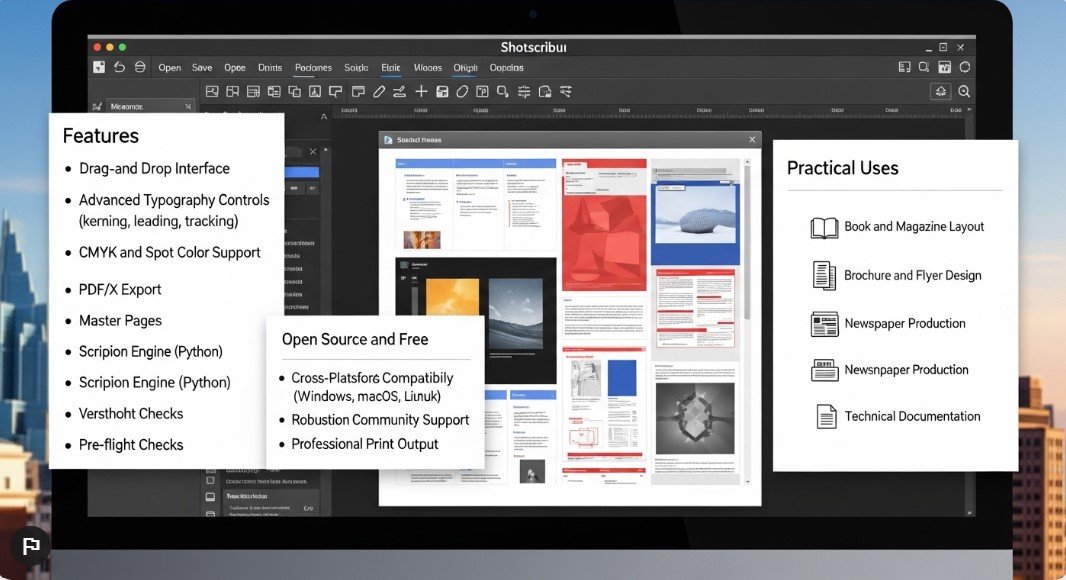Viewport: 1066px width, 580px height.
Task: Select the Zoom magnifier tool
Action: coord(501,91)
